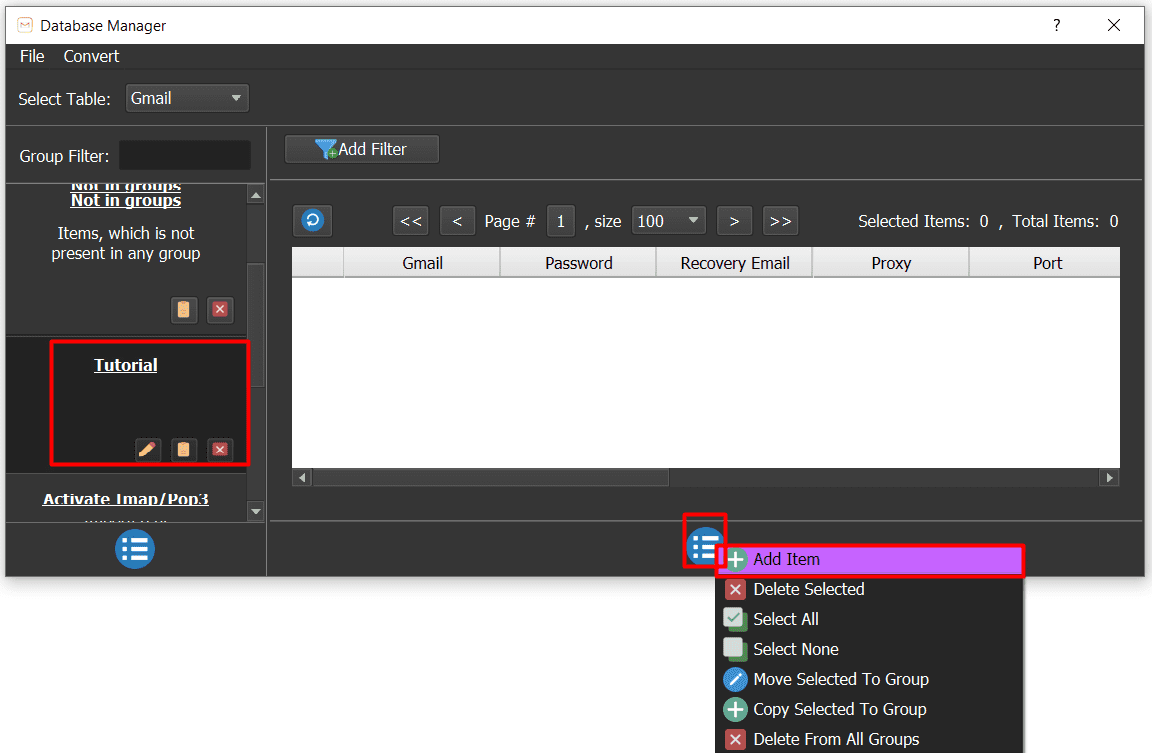
Task: Open the File menu
Action: [32, 57]
